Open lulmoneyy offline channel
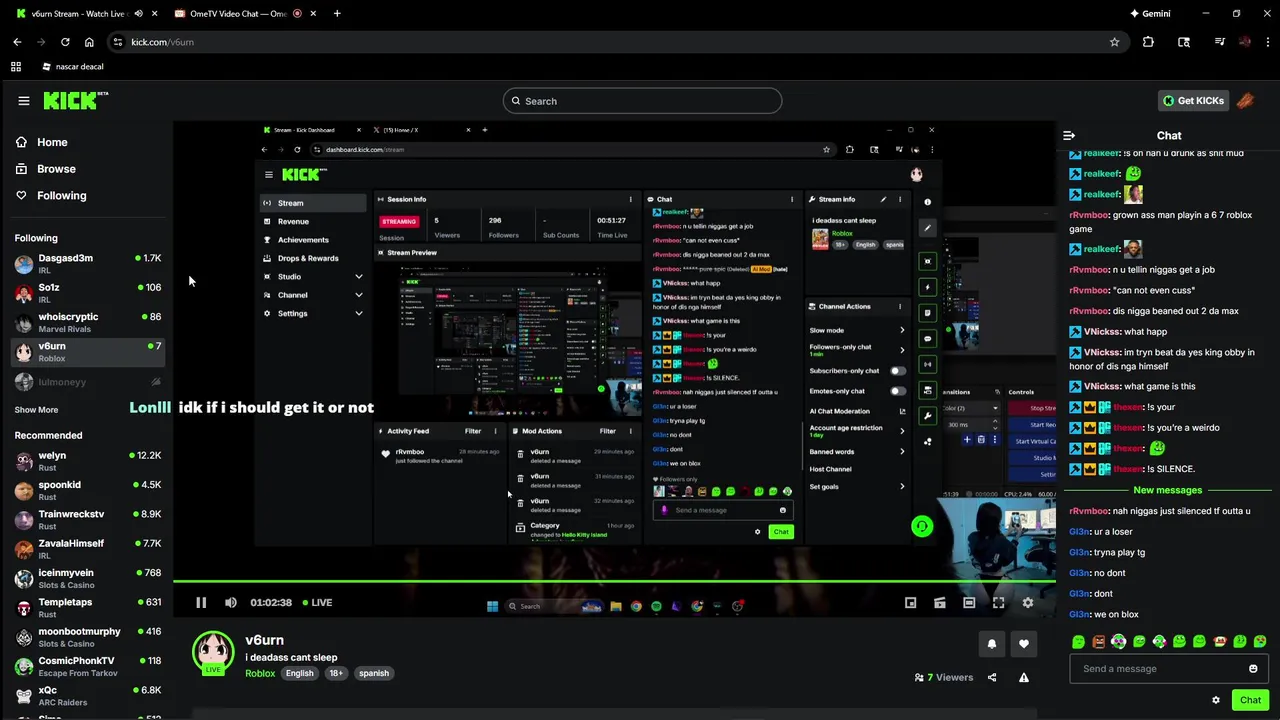Image resolution: width=1280 pixels, height=720 pixels. [88, 382]
